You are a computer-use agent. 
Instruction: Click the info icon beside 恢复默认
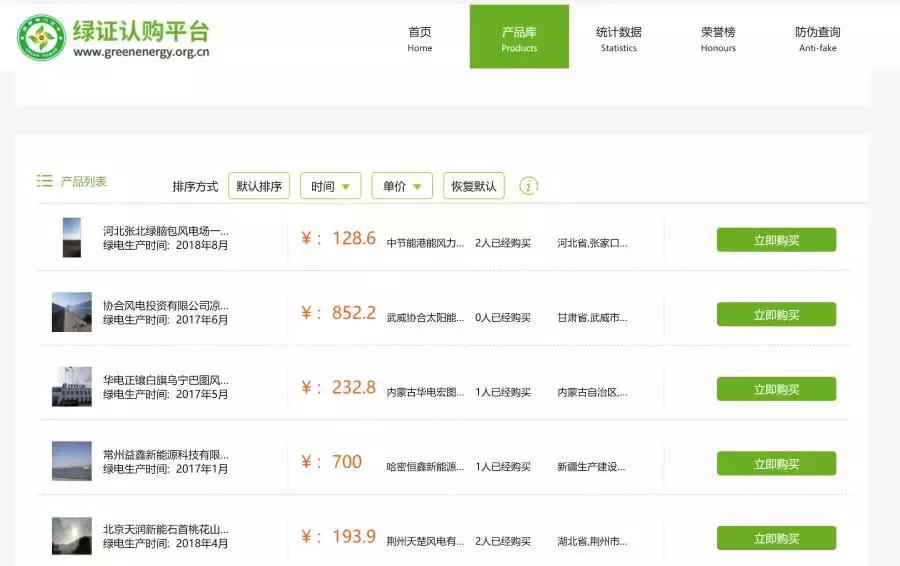[x=528, y=186]
